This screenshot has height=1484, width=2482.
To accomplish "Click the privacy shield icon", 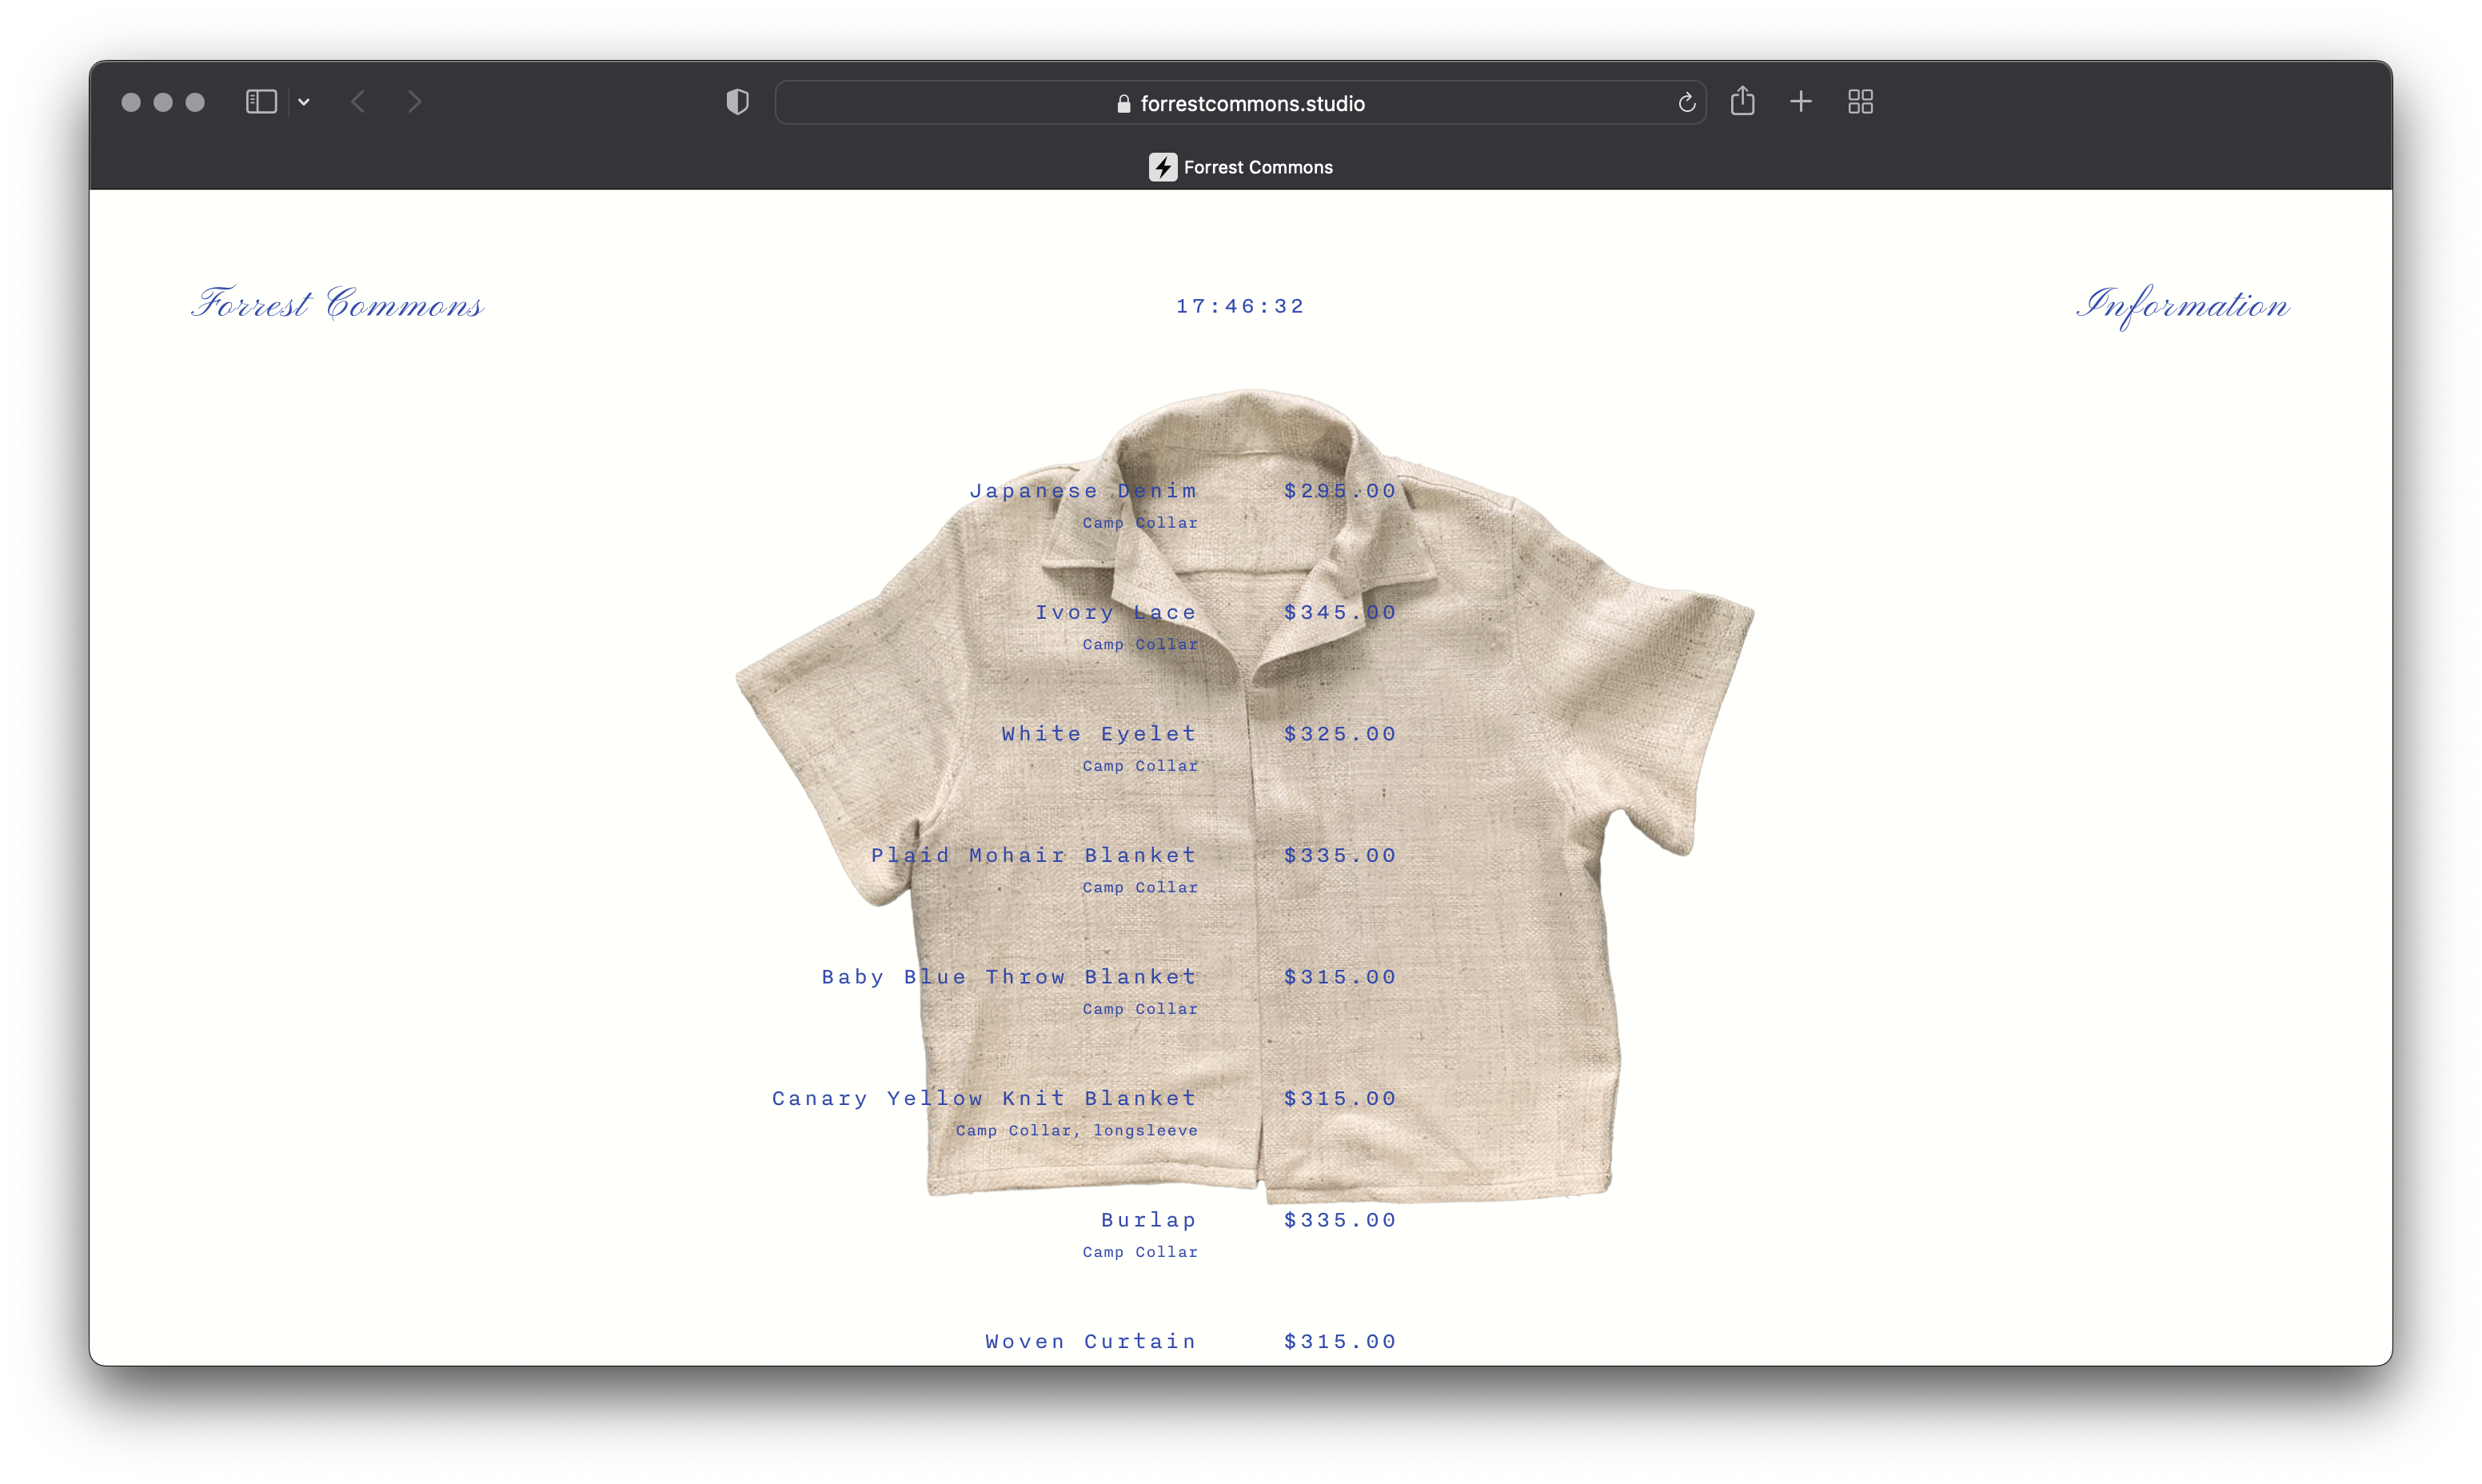I will tap(737, 102).
